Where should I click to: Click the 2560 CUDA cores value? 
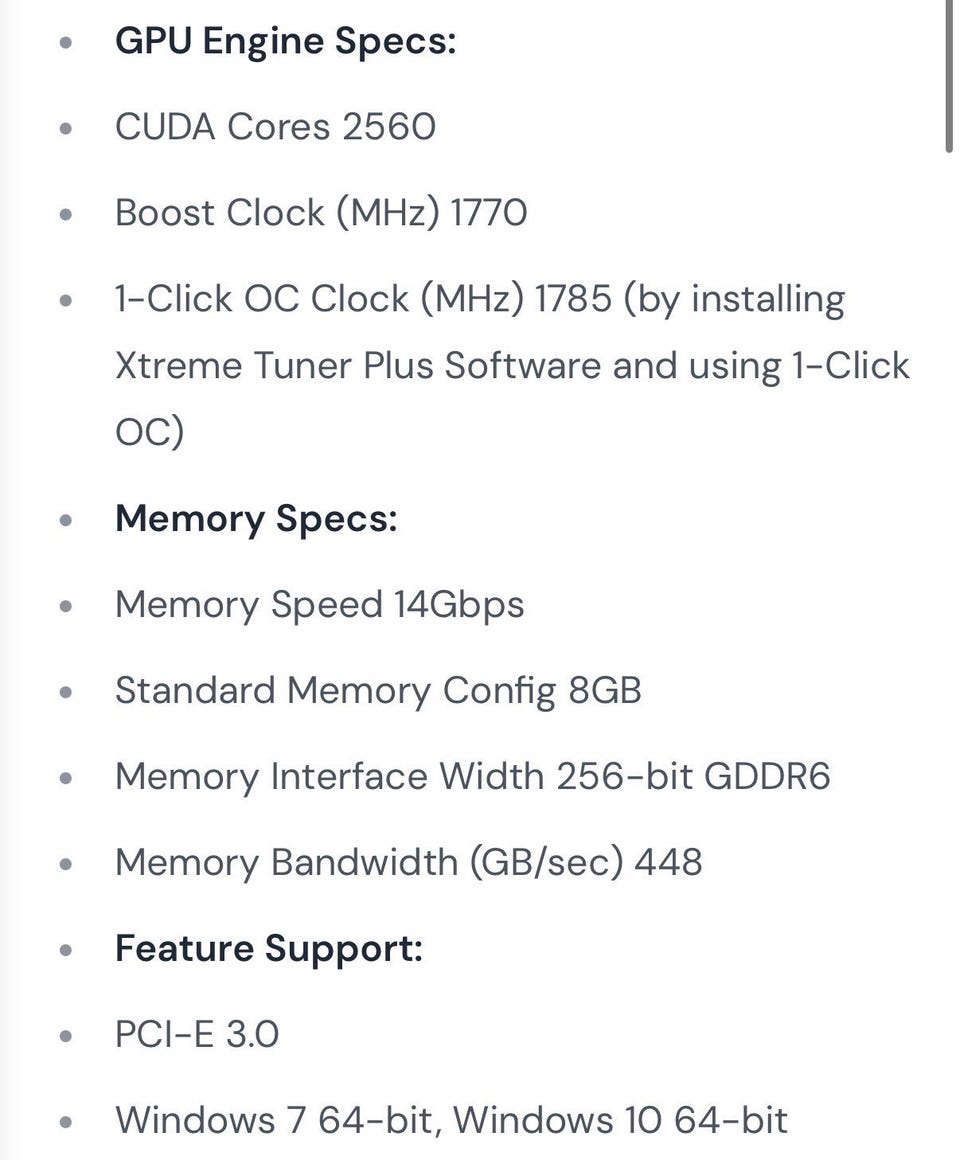pos(389,127)
